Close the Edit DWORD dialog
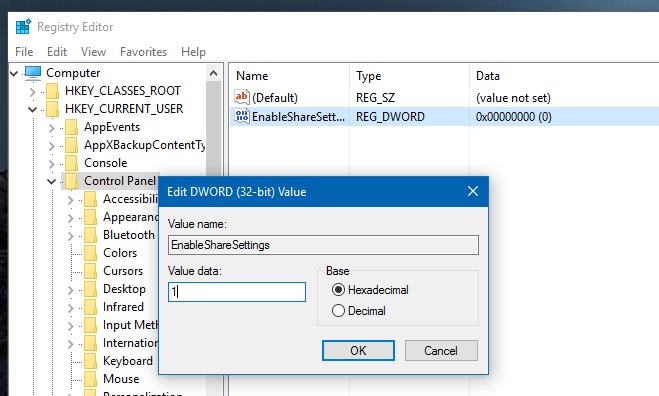Viewport: 659px width, 396px height. point(473,191)
